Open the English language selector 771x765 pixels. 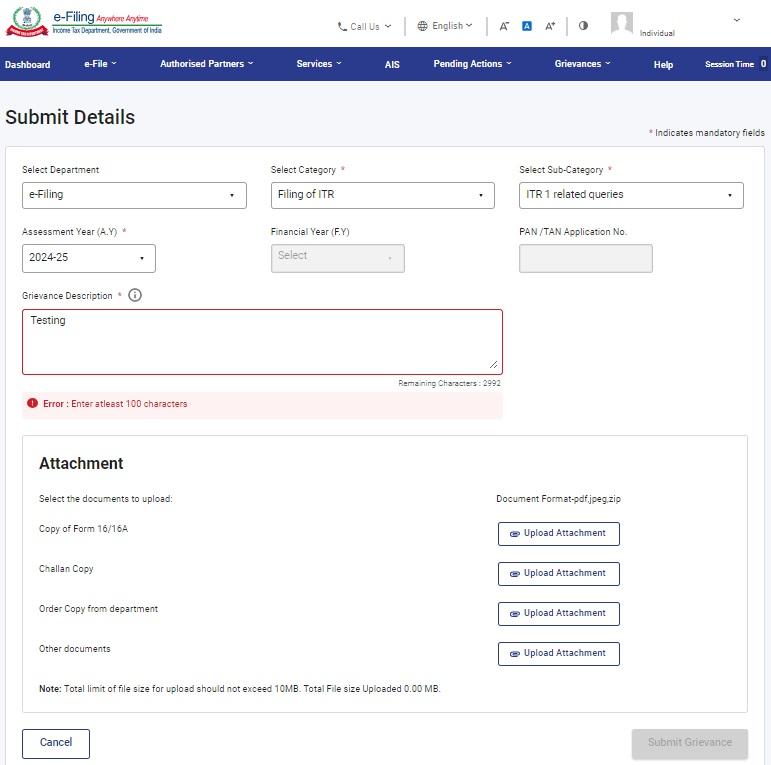click(x=446, y=26)
